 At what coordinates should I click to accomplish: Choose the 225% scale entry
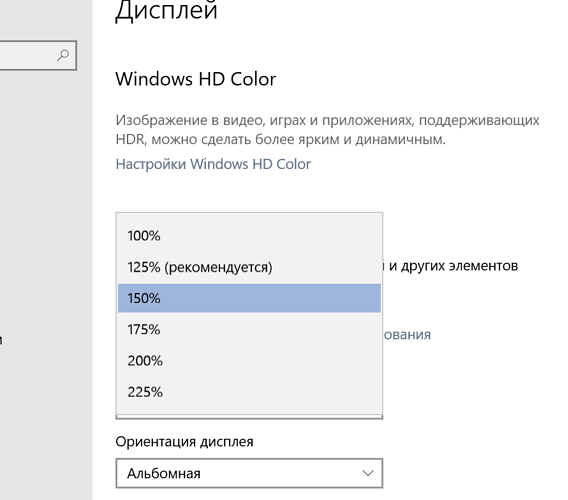click(x=249, y=392)
